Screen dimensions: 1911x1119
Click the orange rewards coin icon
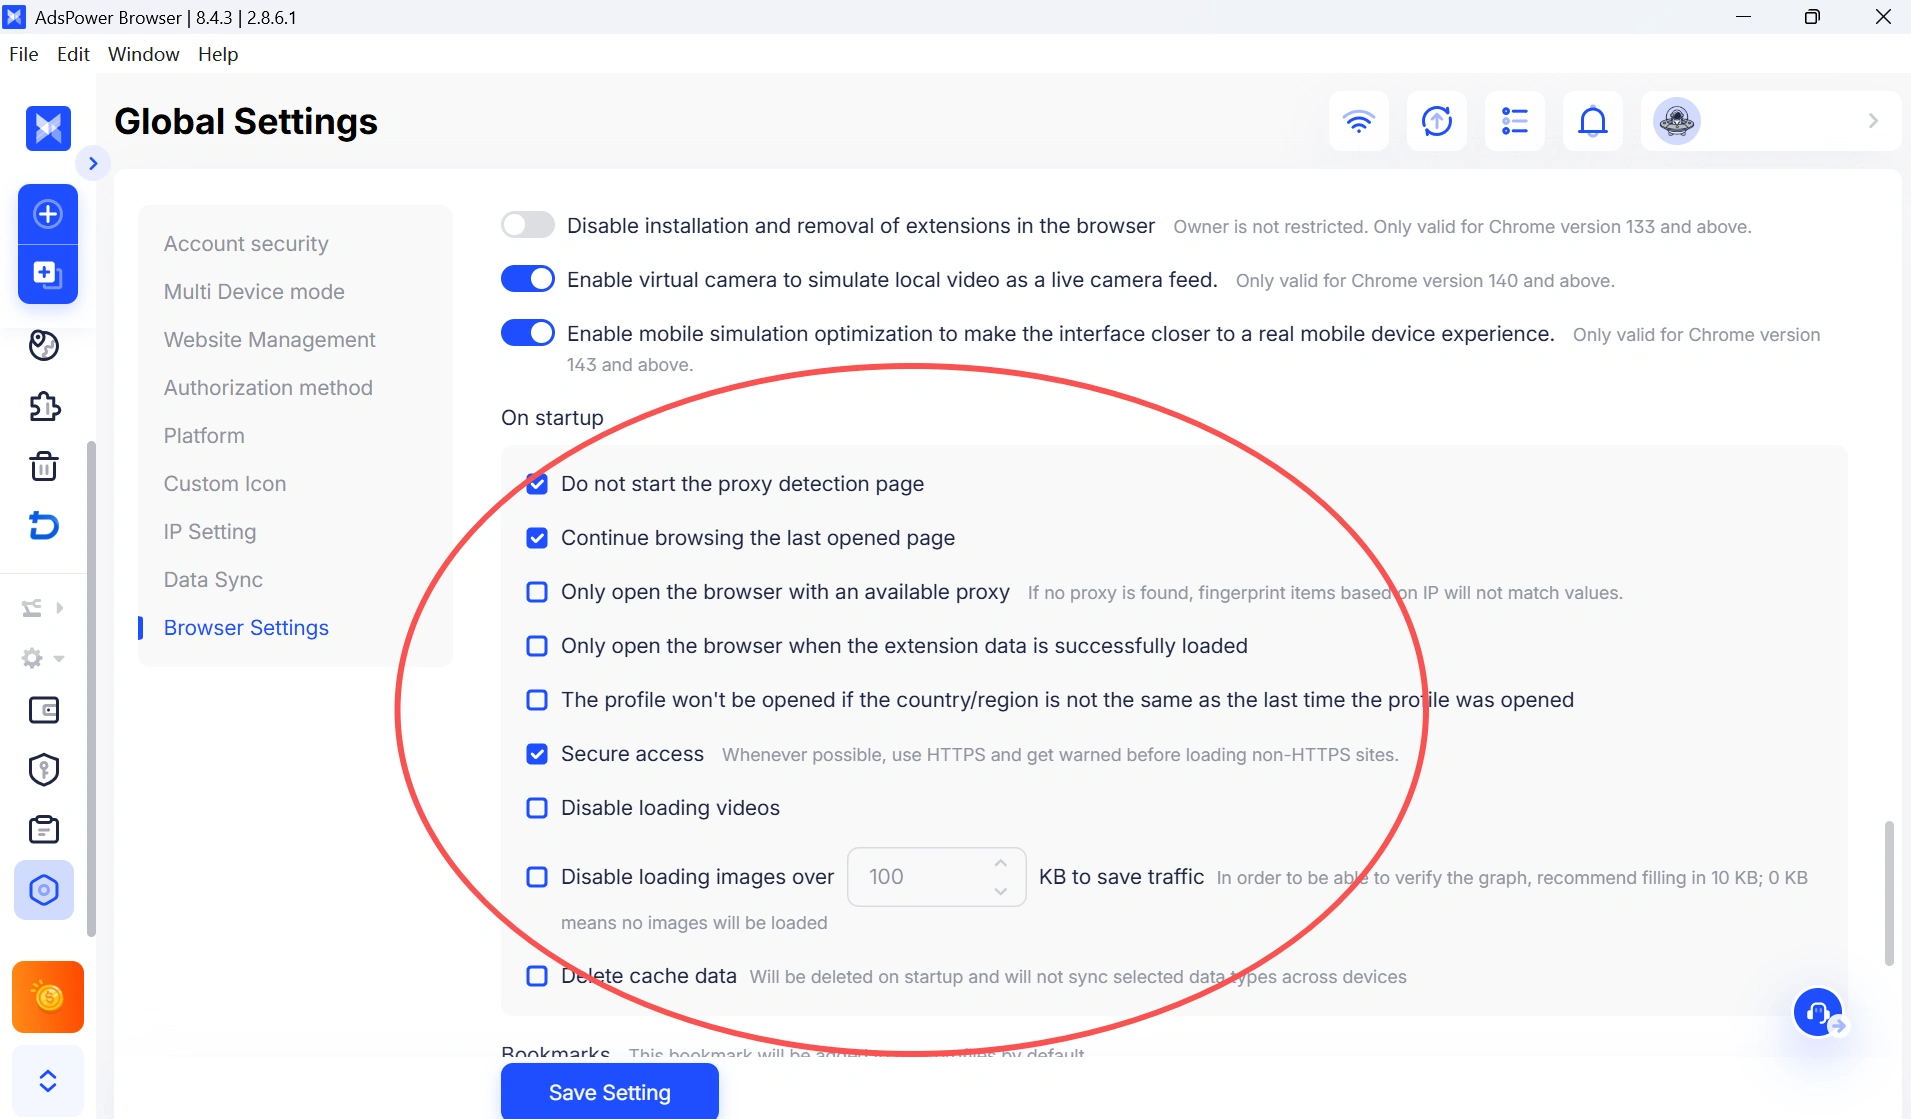(x=48, y=997)
